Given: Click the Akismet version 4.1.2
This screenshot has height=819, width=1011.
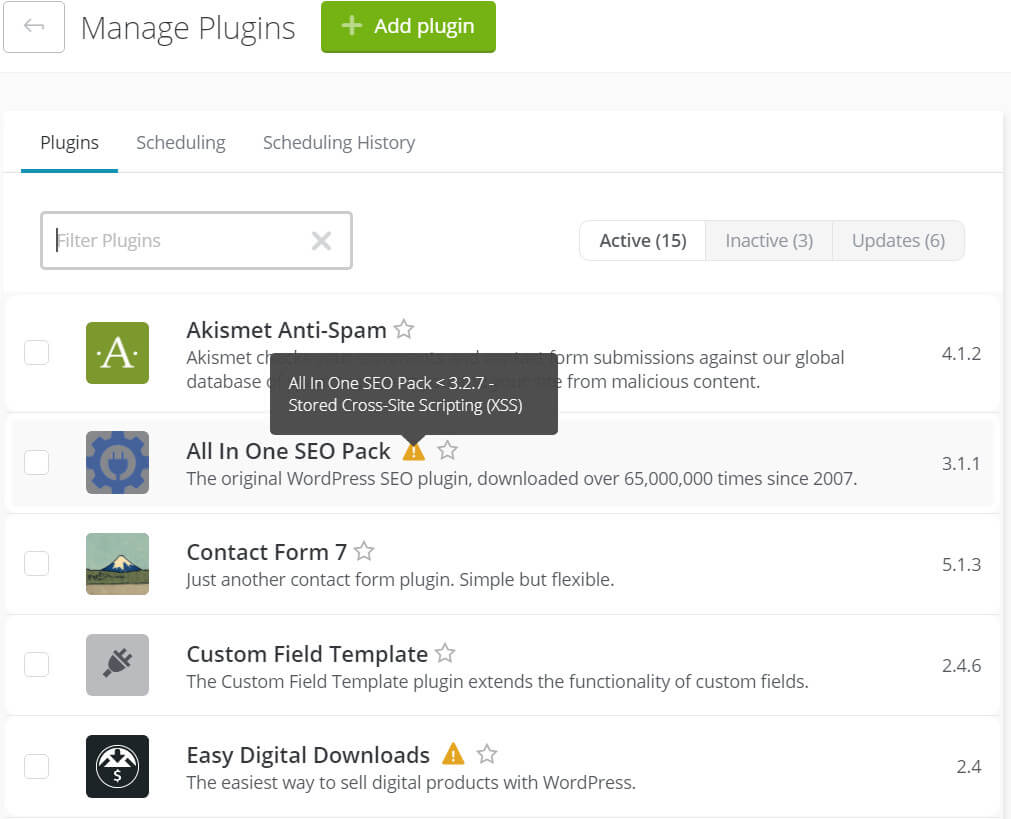Looking at the screenshot, I should 961,353.
